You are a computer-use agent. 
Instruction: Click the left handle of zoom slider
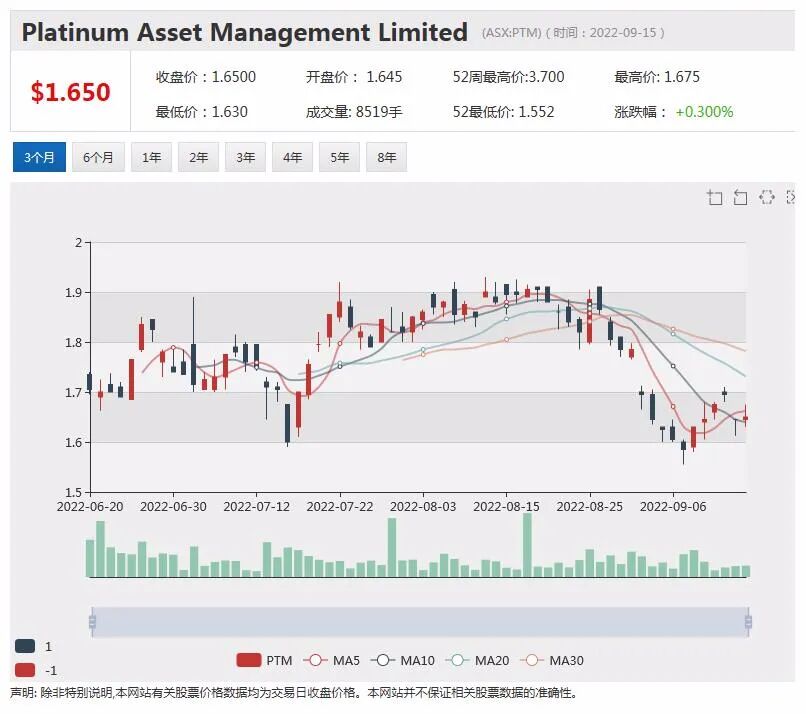coord(93,622)
